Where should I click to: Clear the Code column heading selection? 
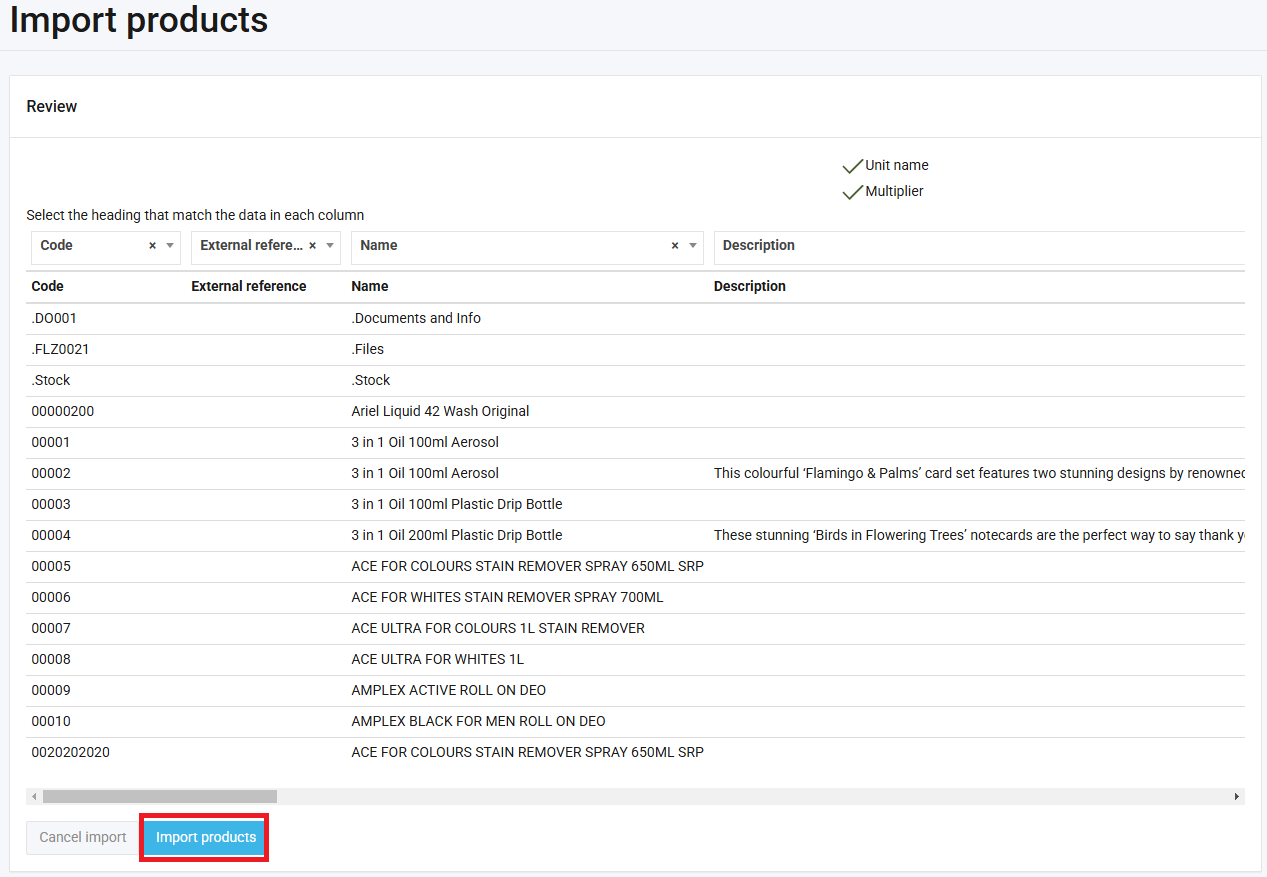pos(152,246)
